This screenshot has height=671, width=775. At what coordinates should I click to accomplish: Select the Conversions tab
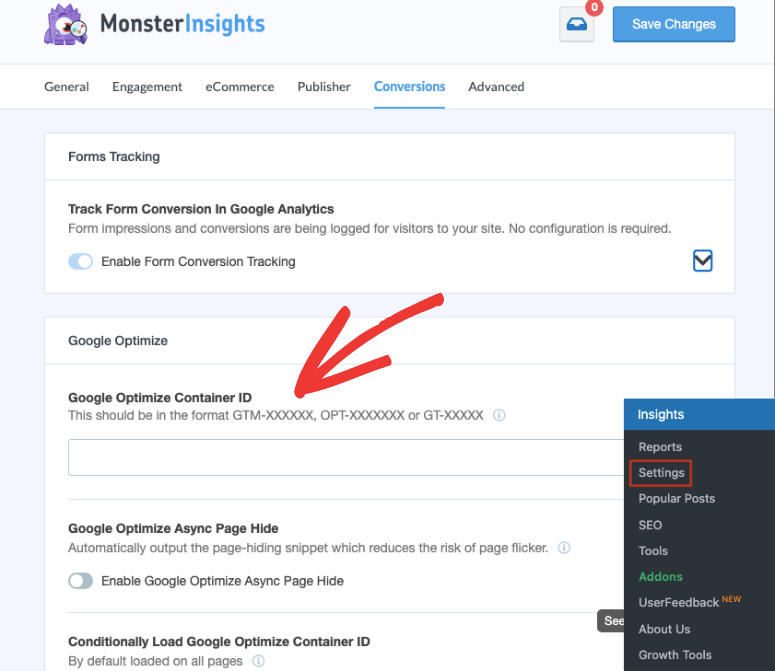[409, 86]
